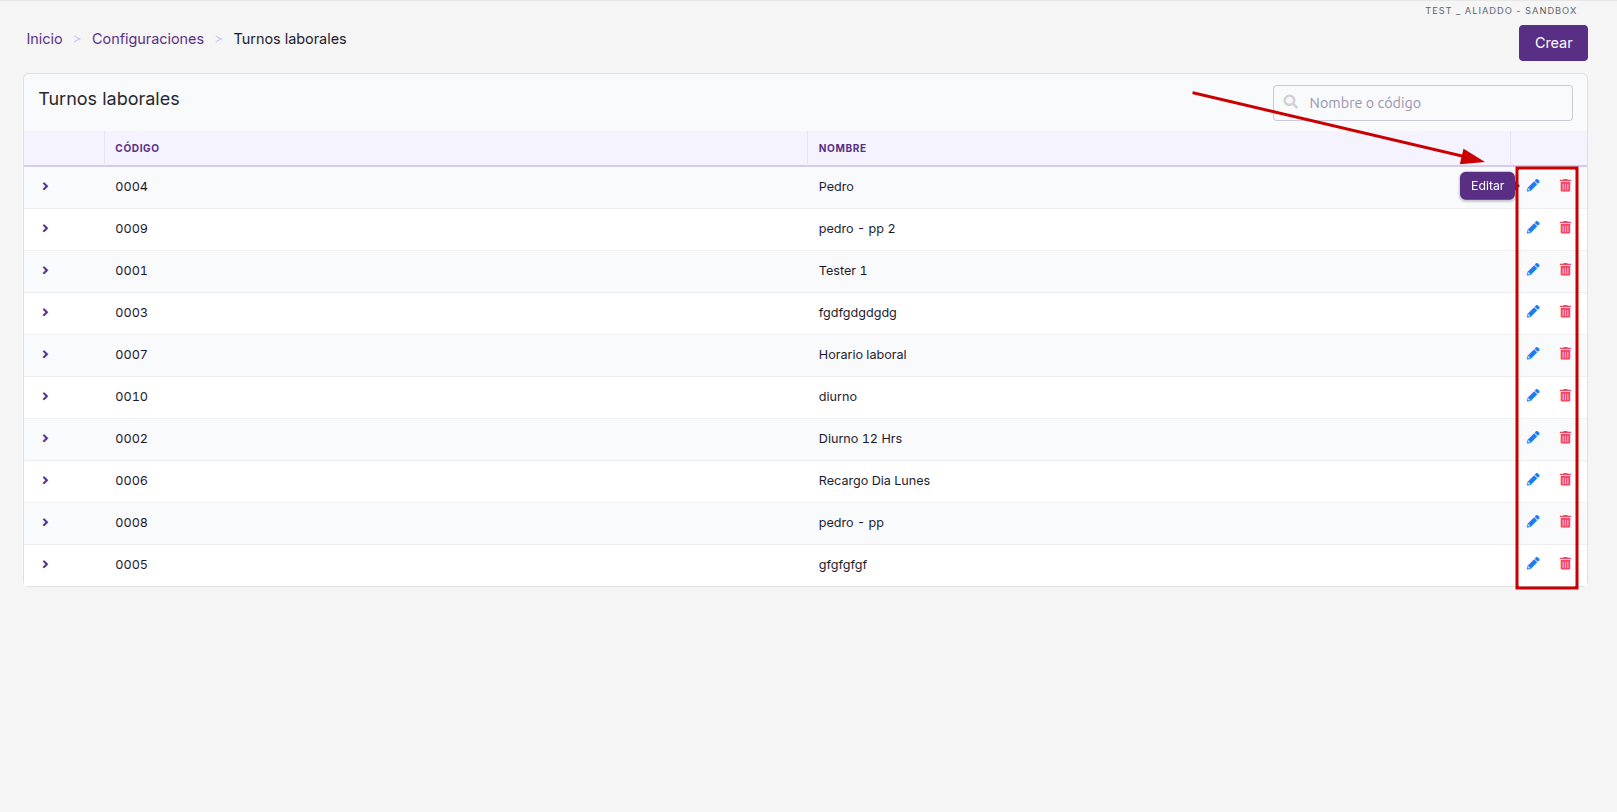Image resolution: width=1617 pixels, height=812 pixels.
Task: Expand row 0004 details
Action: click(x=45, y=187)
